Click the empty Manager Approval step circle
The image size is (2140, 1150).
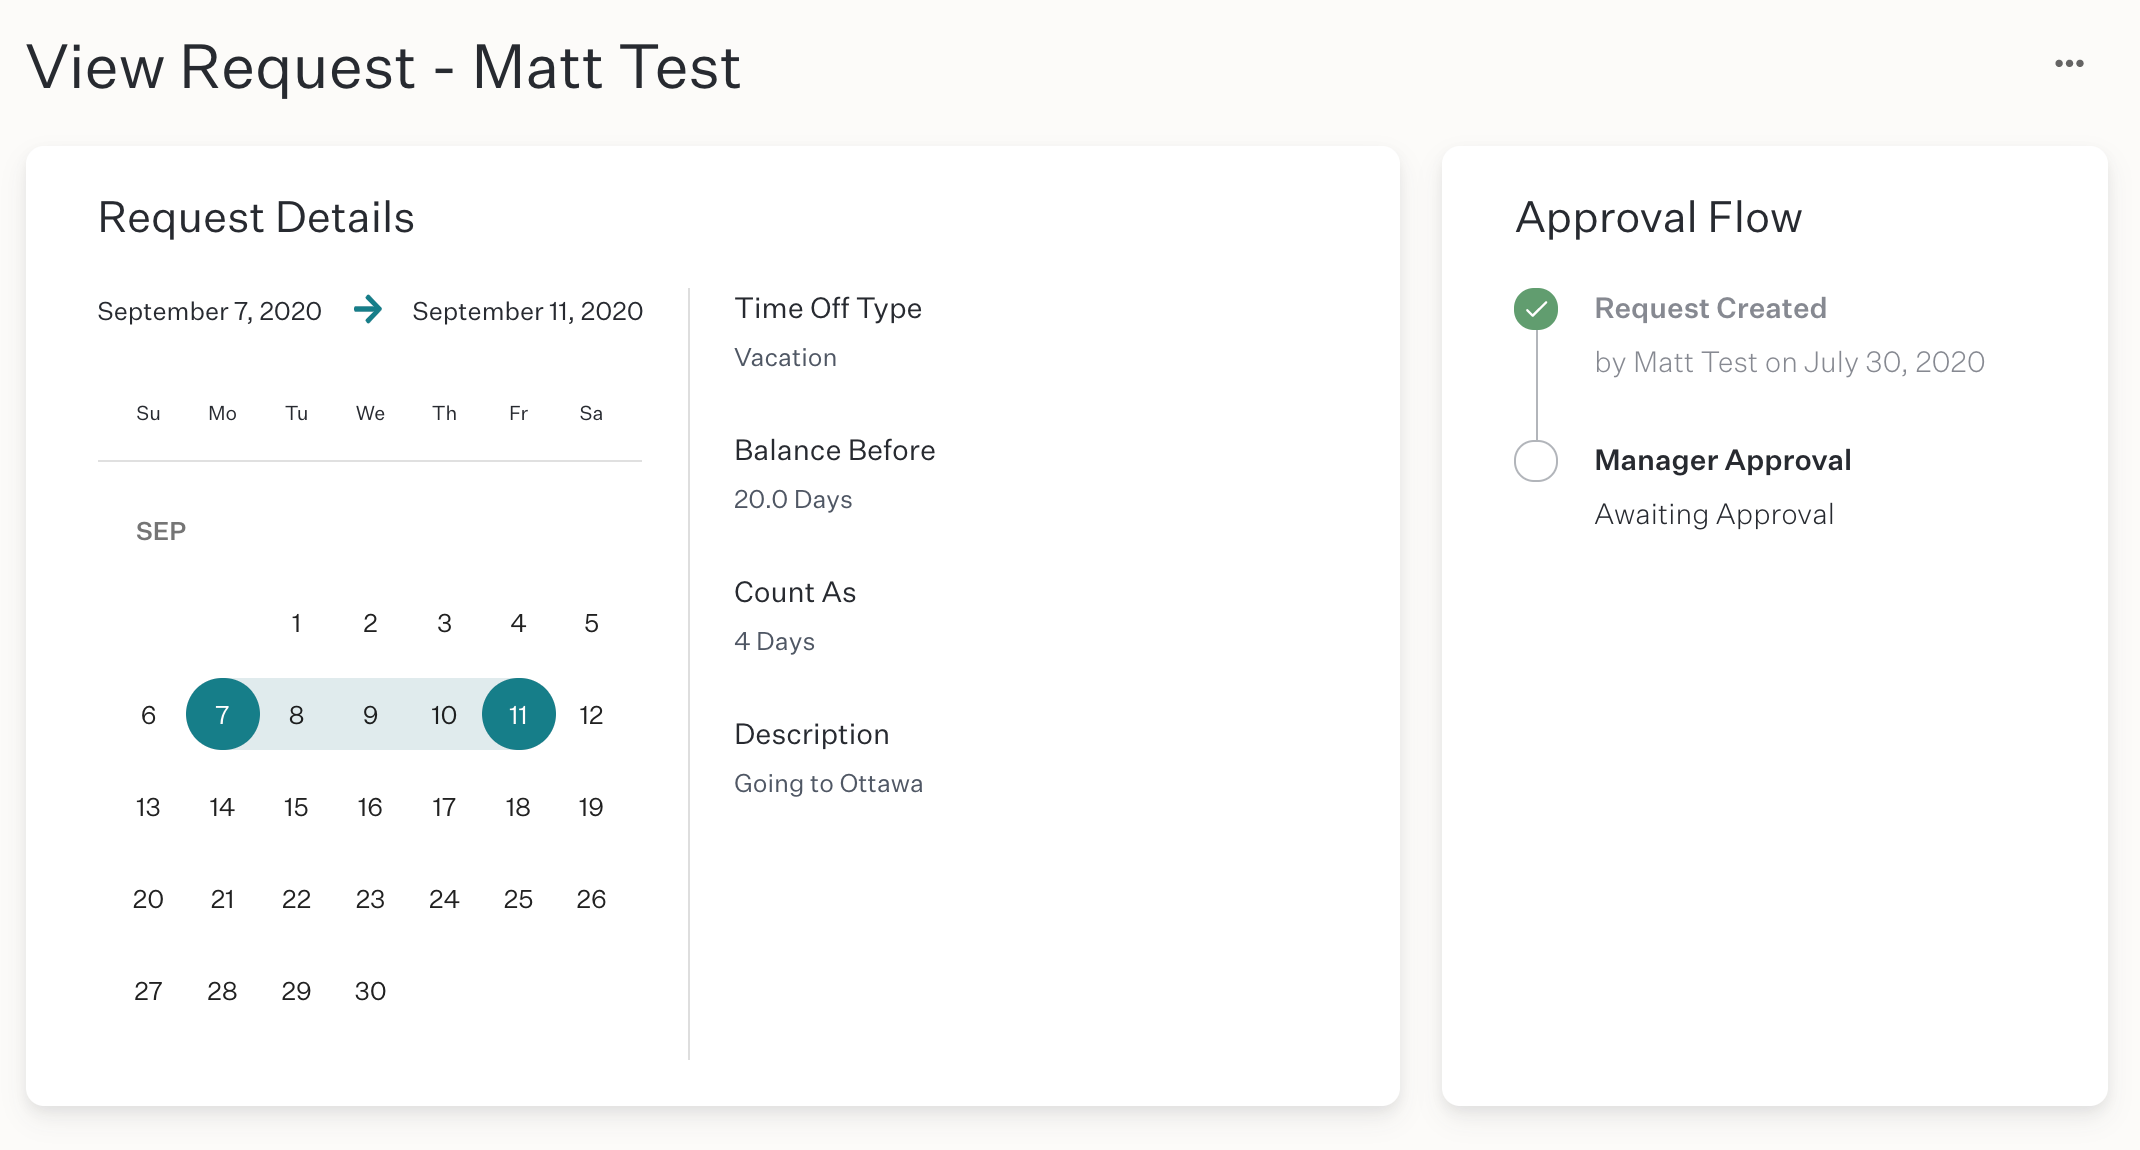click(1536, 461)
